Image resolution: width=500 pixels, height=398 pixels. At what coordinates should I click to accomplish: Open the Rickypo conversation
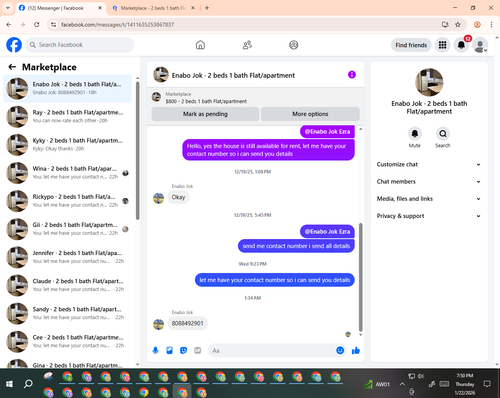67,201
